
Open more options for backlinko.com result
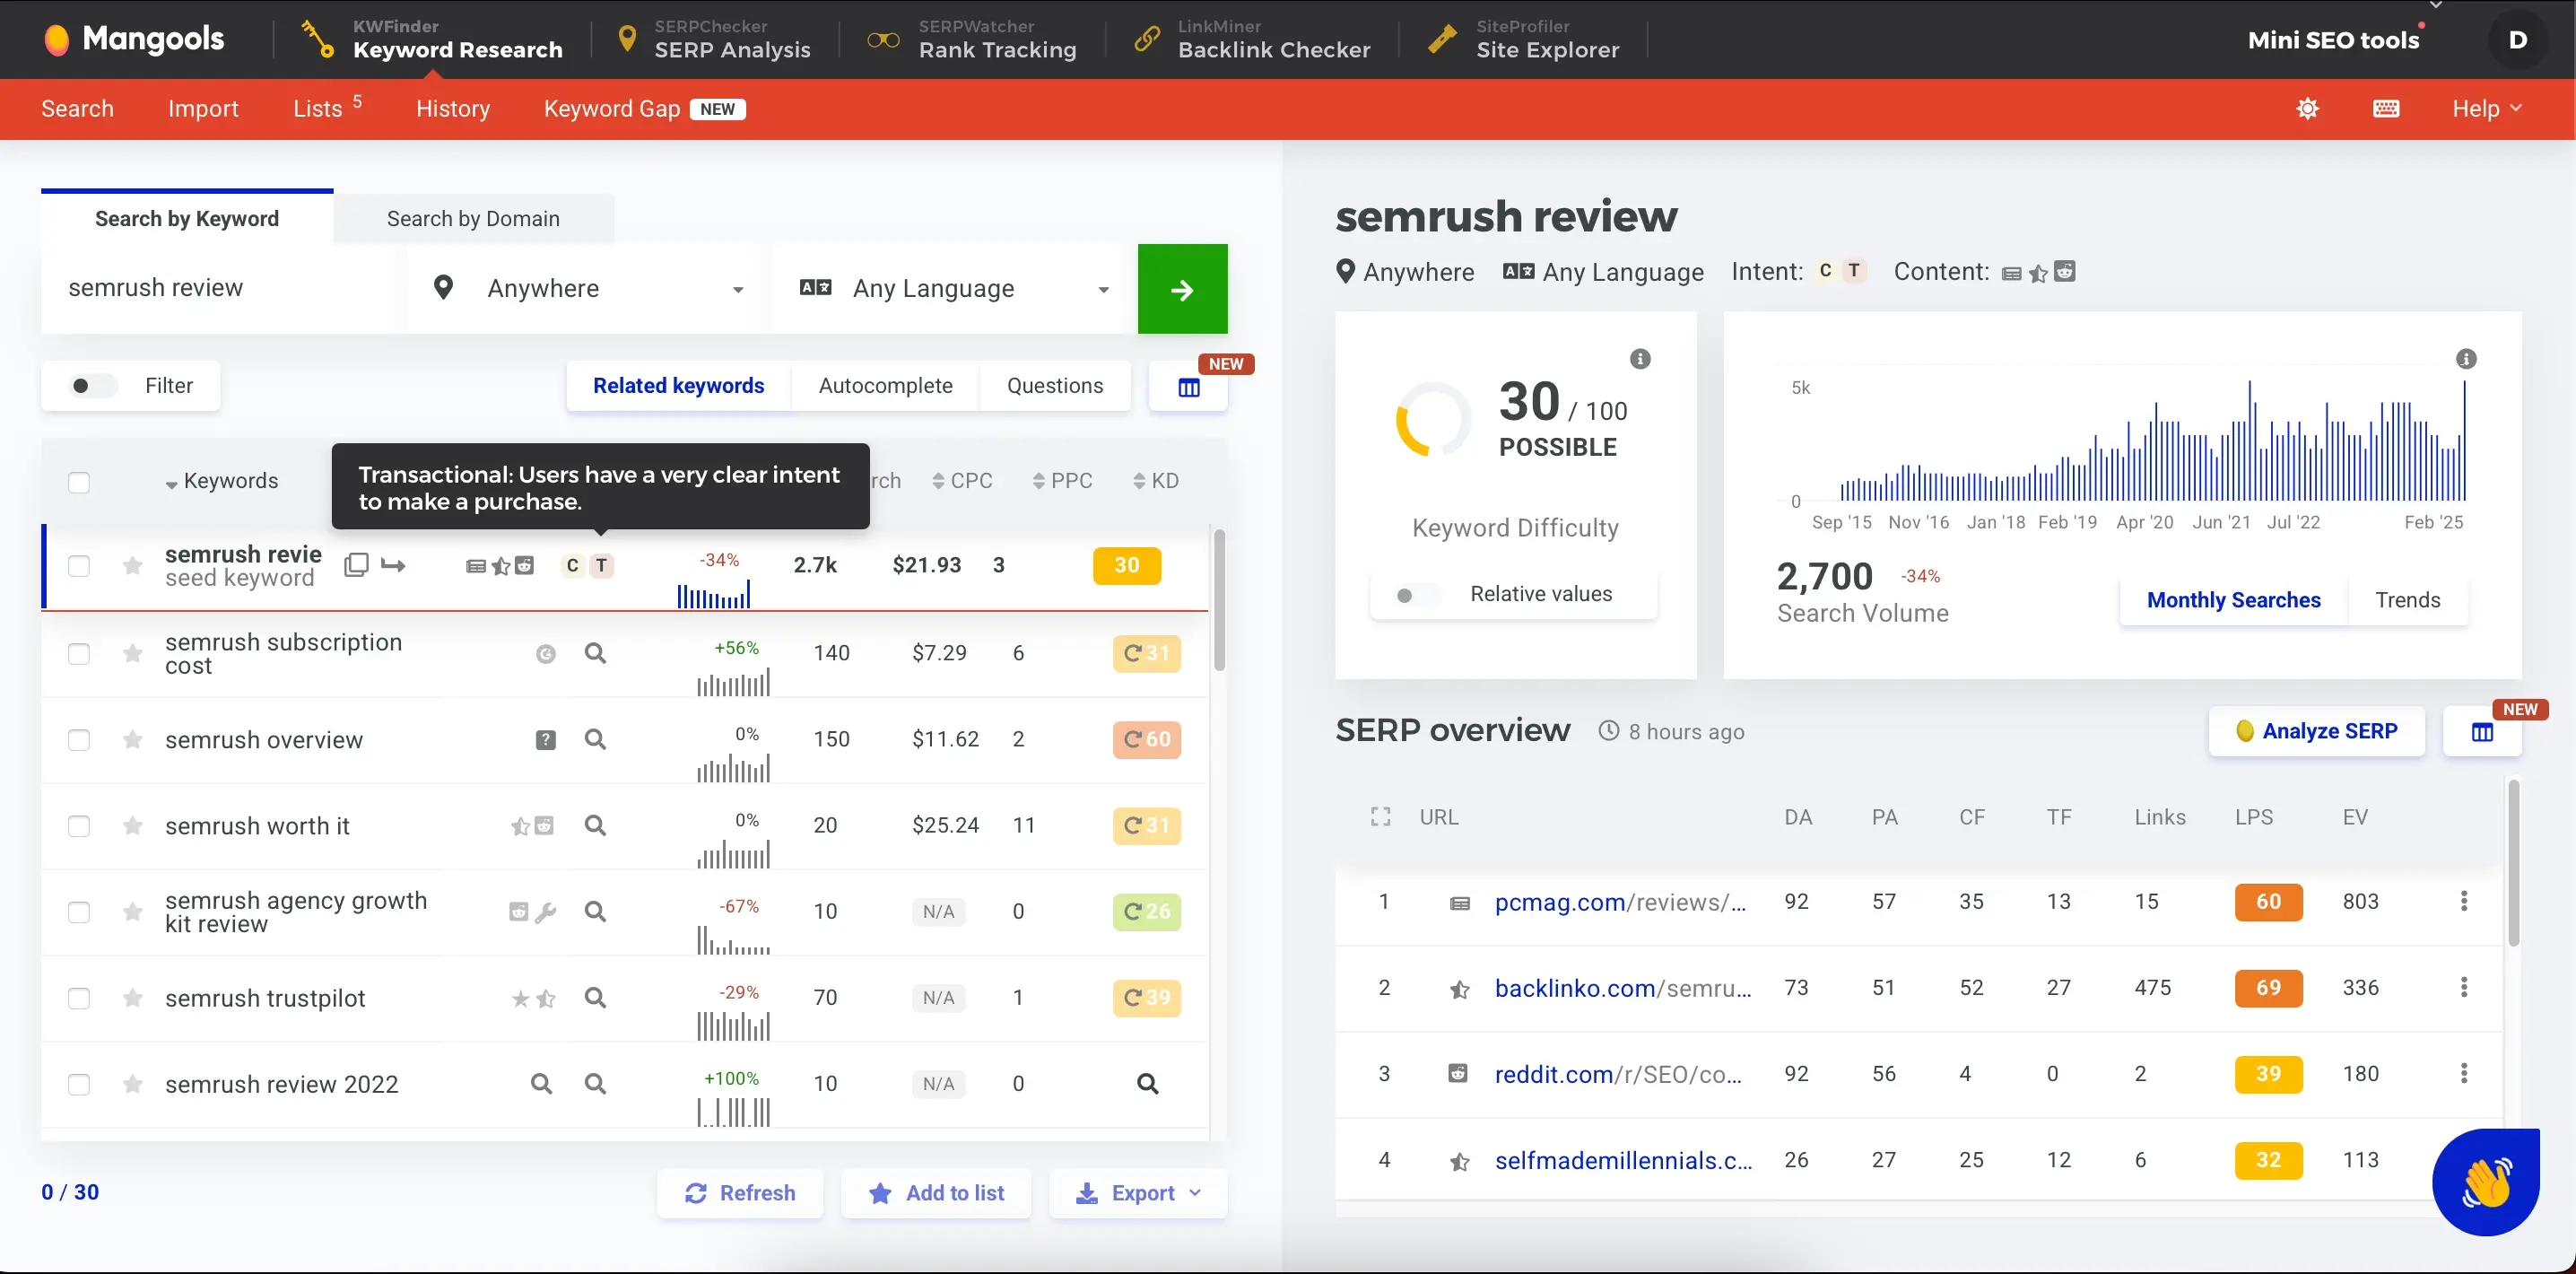point(2464,987)
